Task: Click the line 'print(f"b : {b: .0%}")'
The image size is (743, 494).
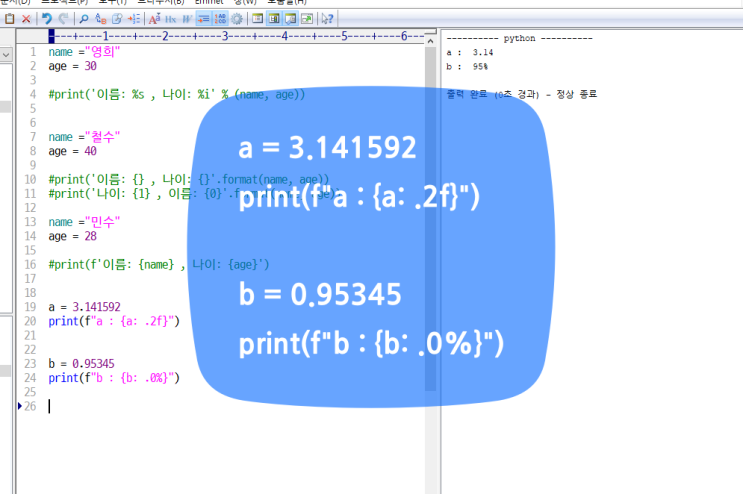Action: click(x=114, y=378)
